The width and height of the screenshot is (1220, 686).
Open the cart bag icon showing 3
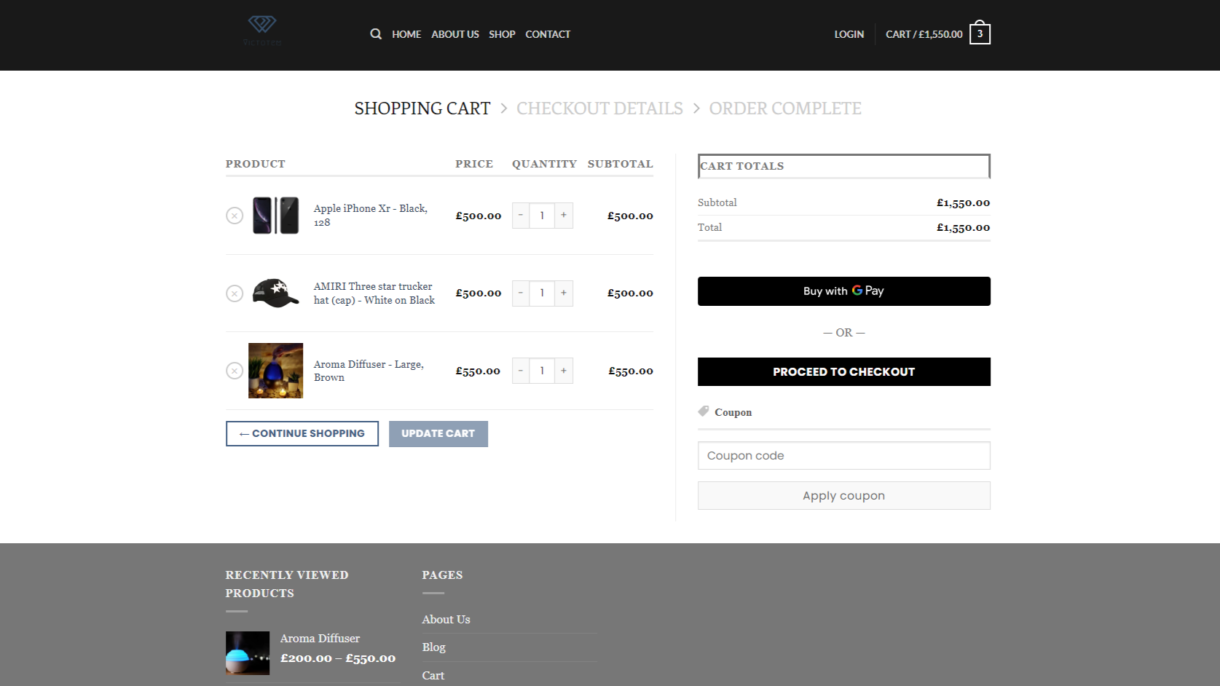pyautogui.click(x=980, y=33)
